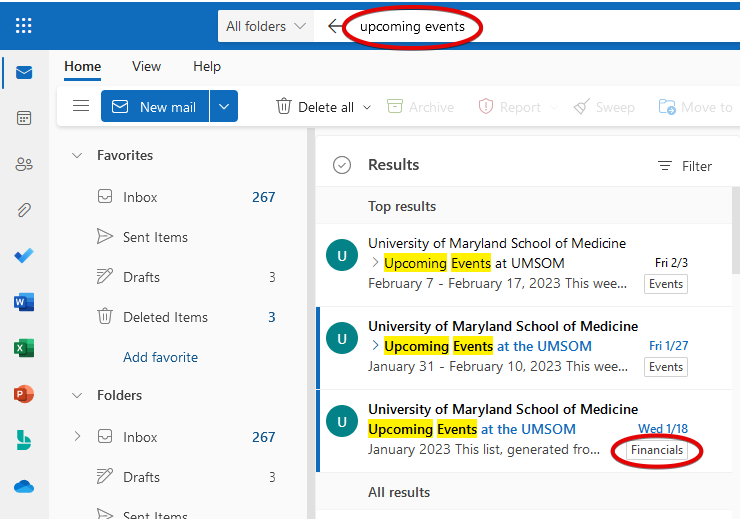Launch PowerPoint from the app rail
Image resolution: width=740 pixels, height=519 pixels.
click(24, 394)
